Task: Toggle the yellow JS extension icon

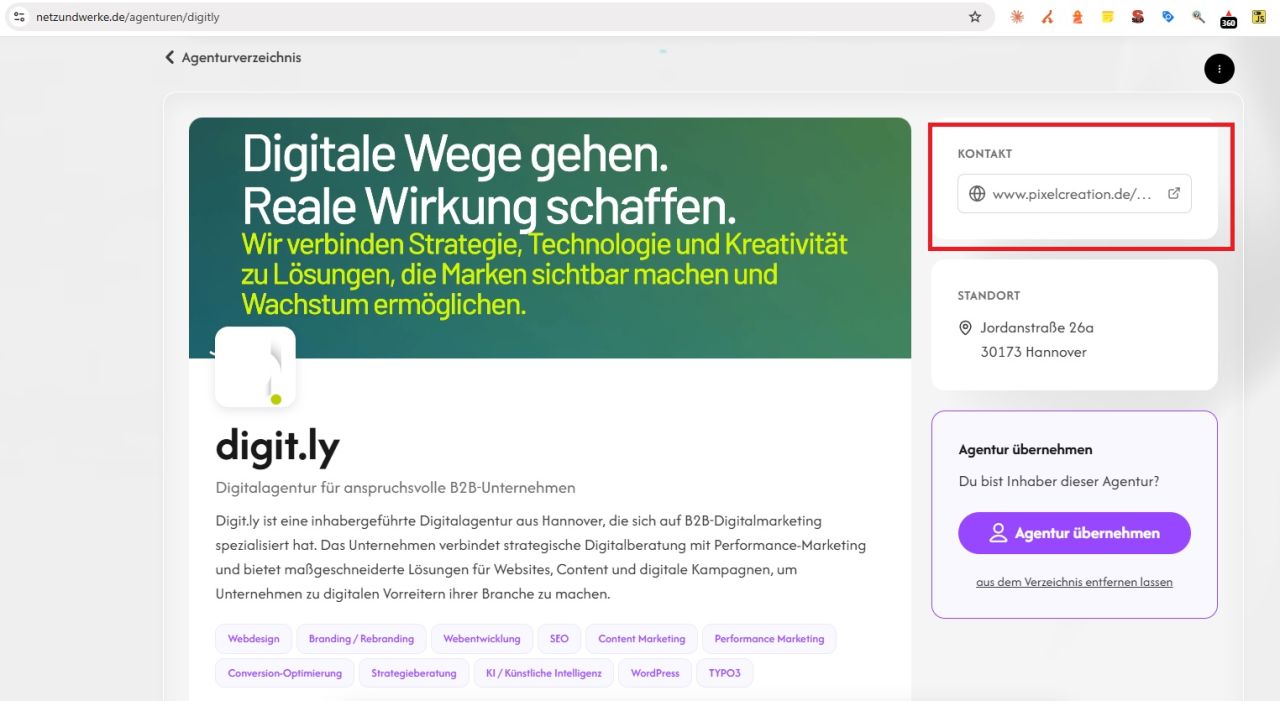Action: 1259,17
